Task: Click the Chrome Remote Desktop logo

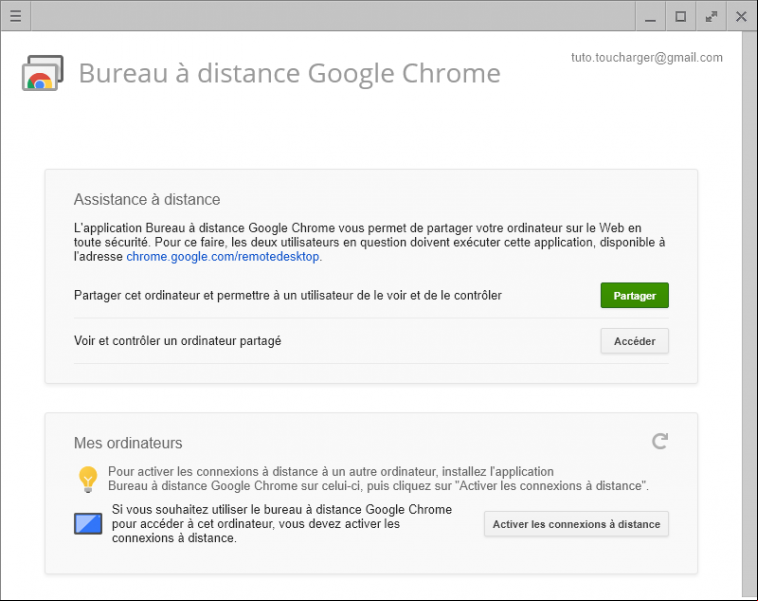Action: click(43, 73)
